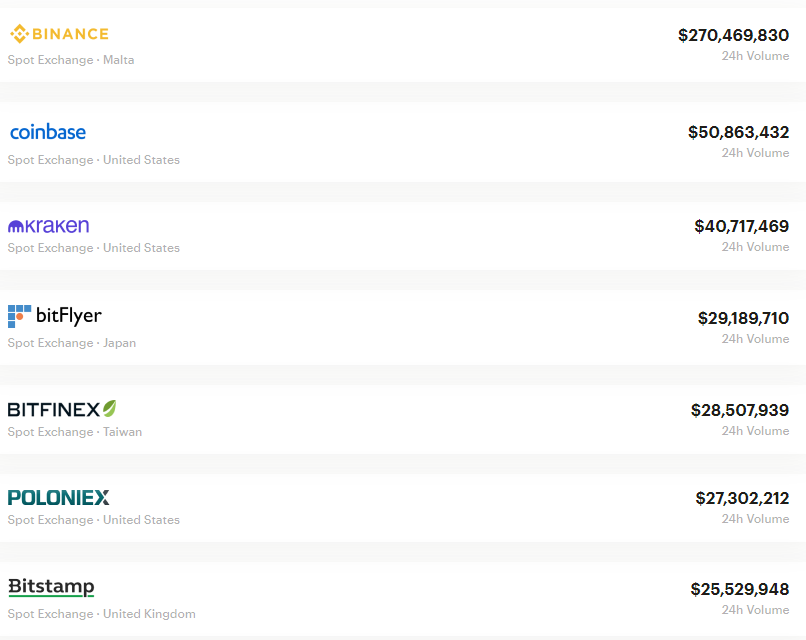
Task: Click Binance volume $270,469,830
Action: (x=733, y=35)
